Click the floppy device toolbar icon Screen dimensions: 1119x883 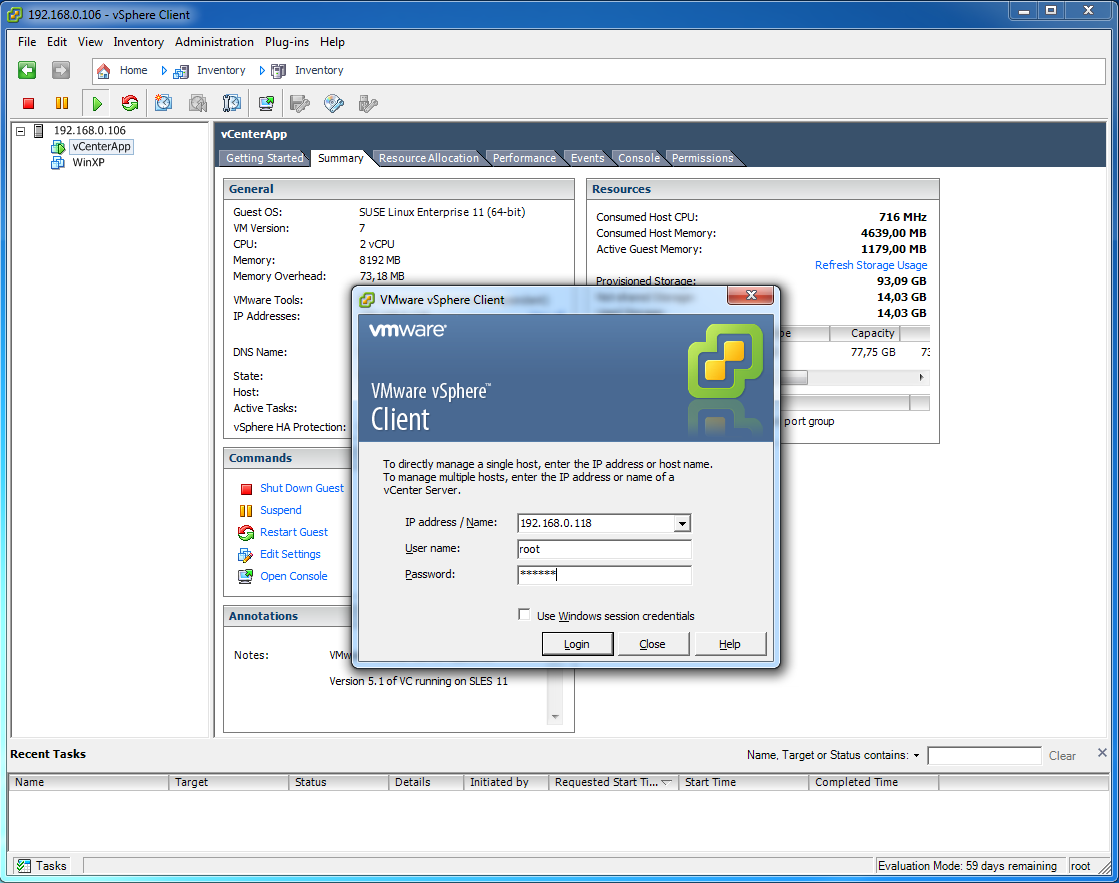coord(300,104)
